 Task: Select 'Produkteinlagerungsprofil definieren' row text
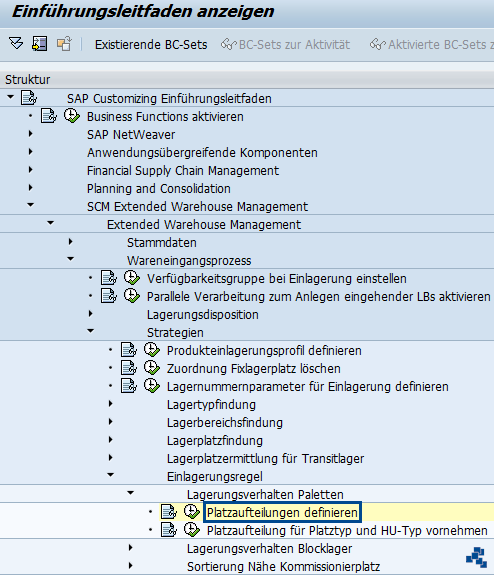point(264,351)
